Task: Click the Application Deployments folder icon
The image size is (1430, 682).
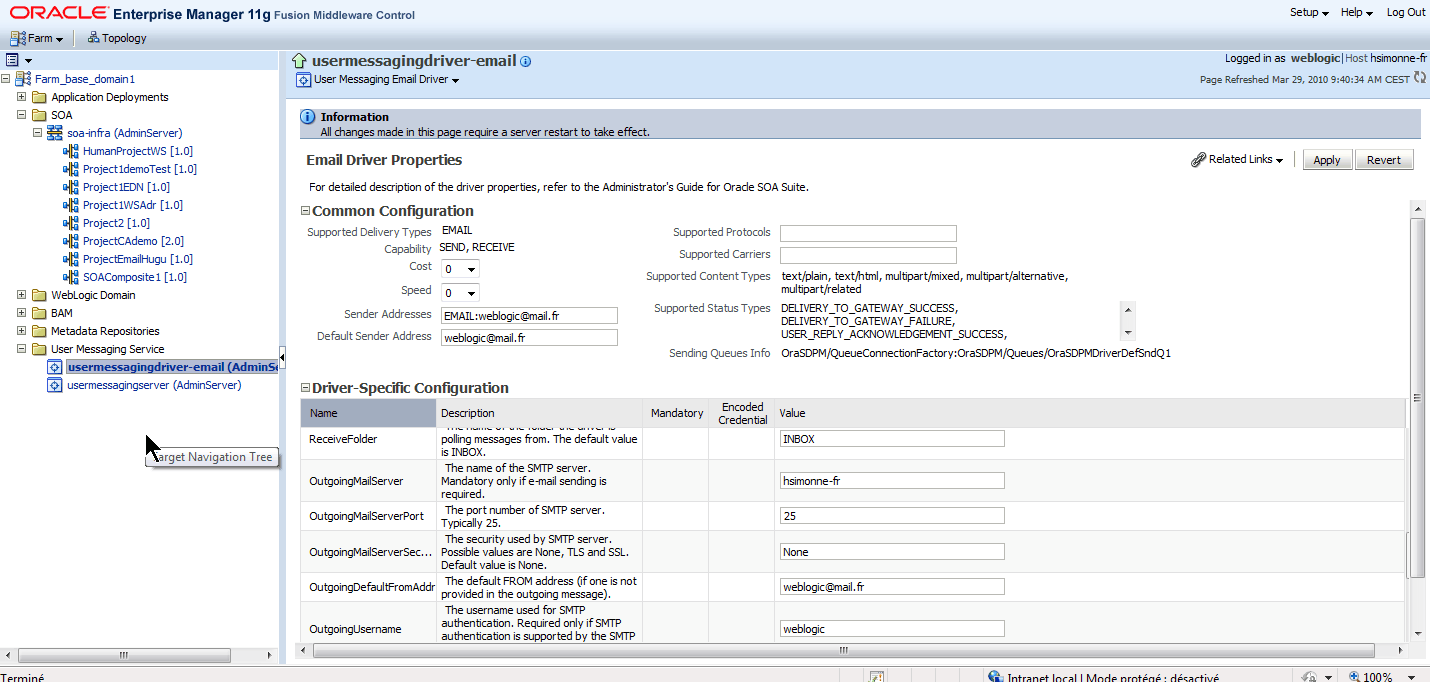Action: pos(39,97)
